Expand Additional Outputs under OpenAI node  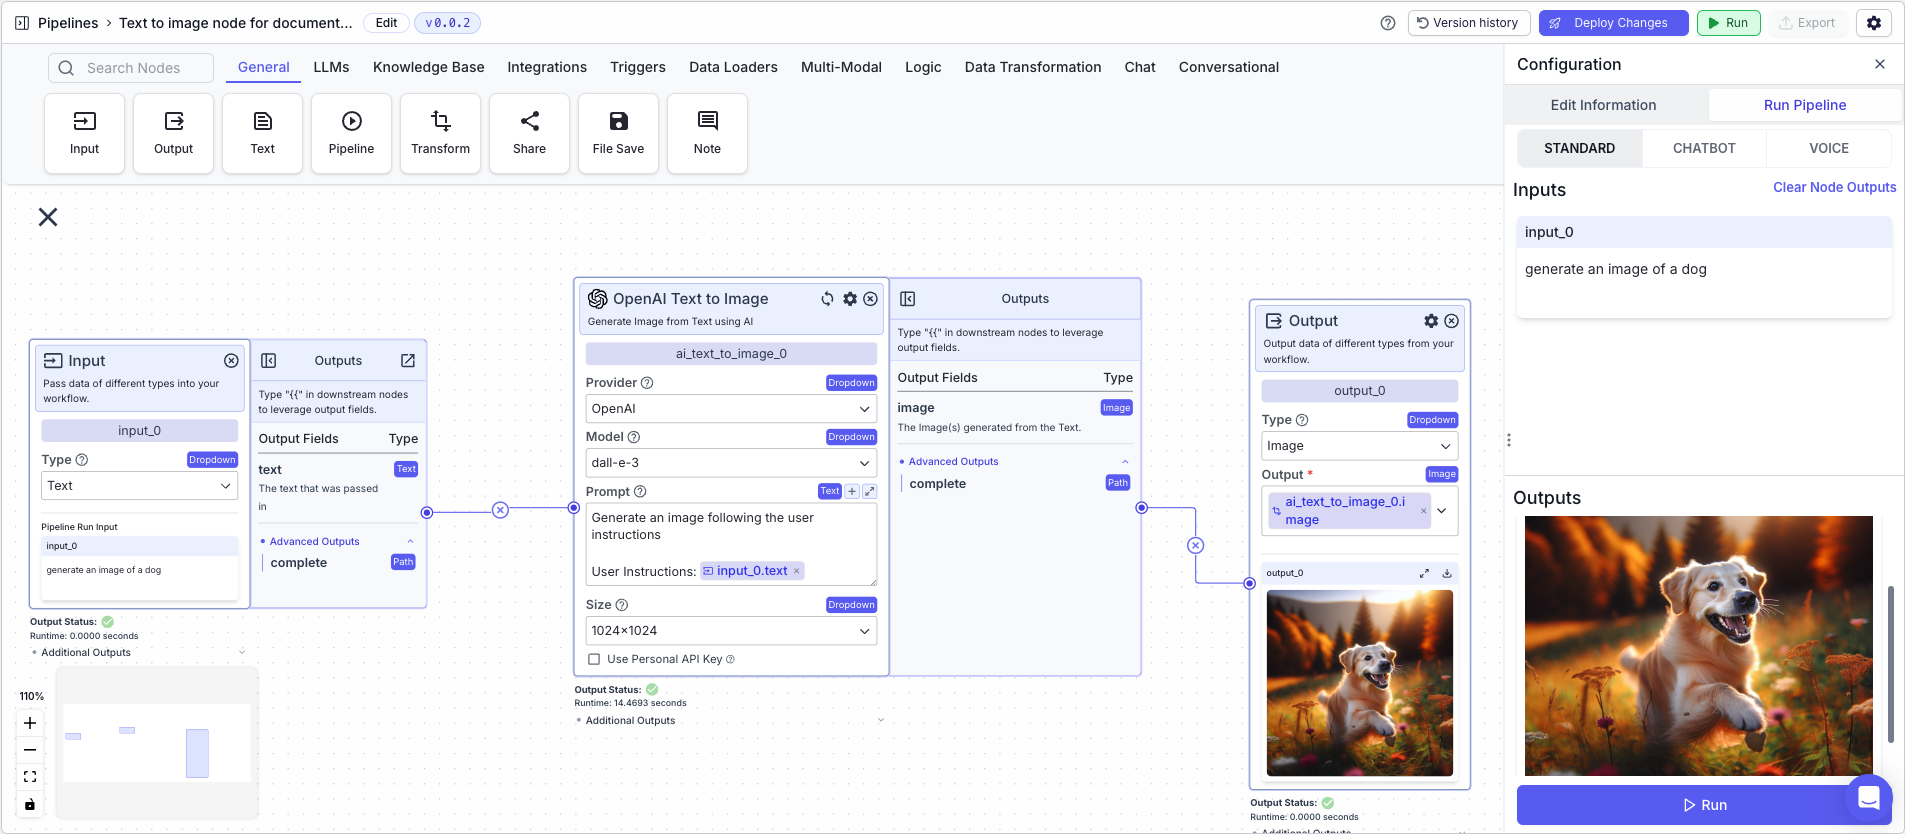(x=881, y=721)
